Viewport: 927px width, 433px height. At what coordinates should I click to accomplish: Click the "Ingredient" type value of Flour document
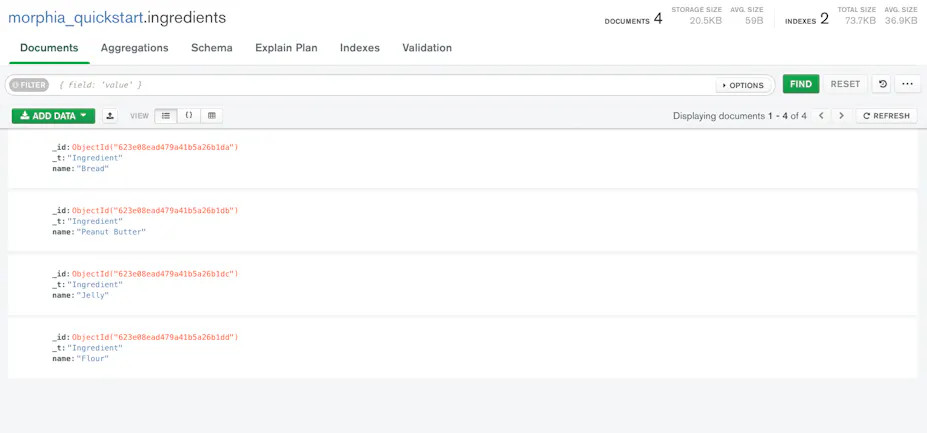(x=95, y=348)
